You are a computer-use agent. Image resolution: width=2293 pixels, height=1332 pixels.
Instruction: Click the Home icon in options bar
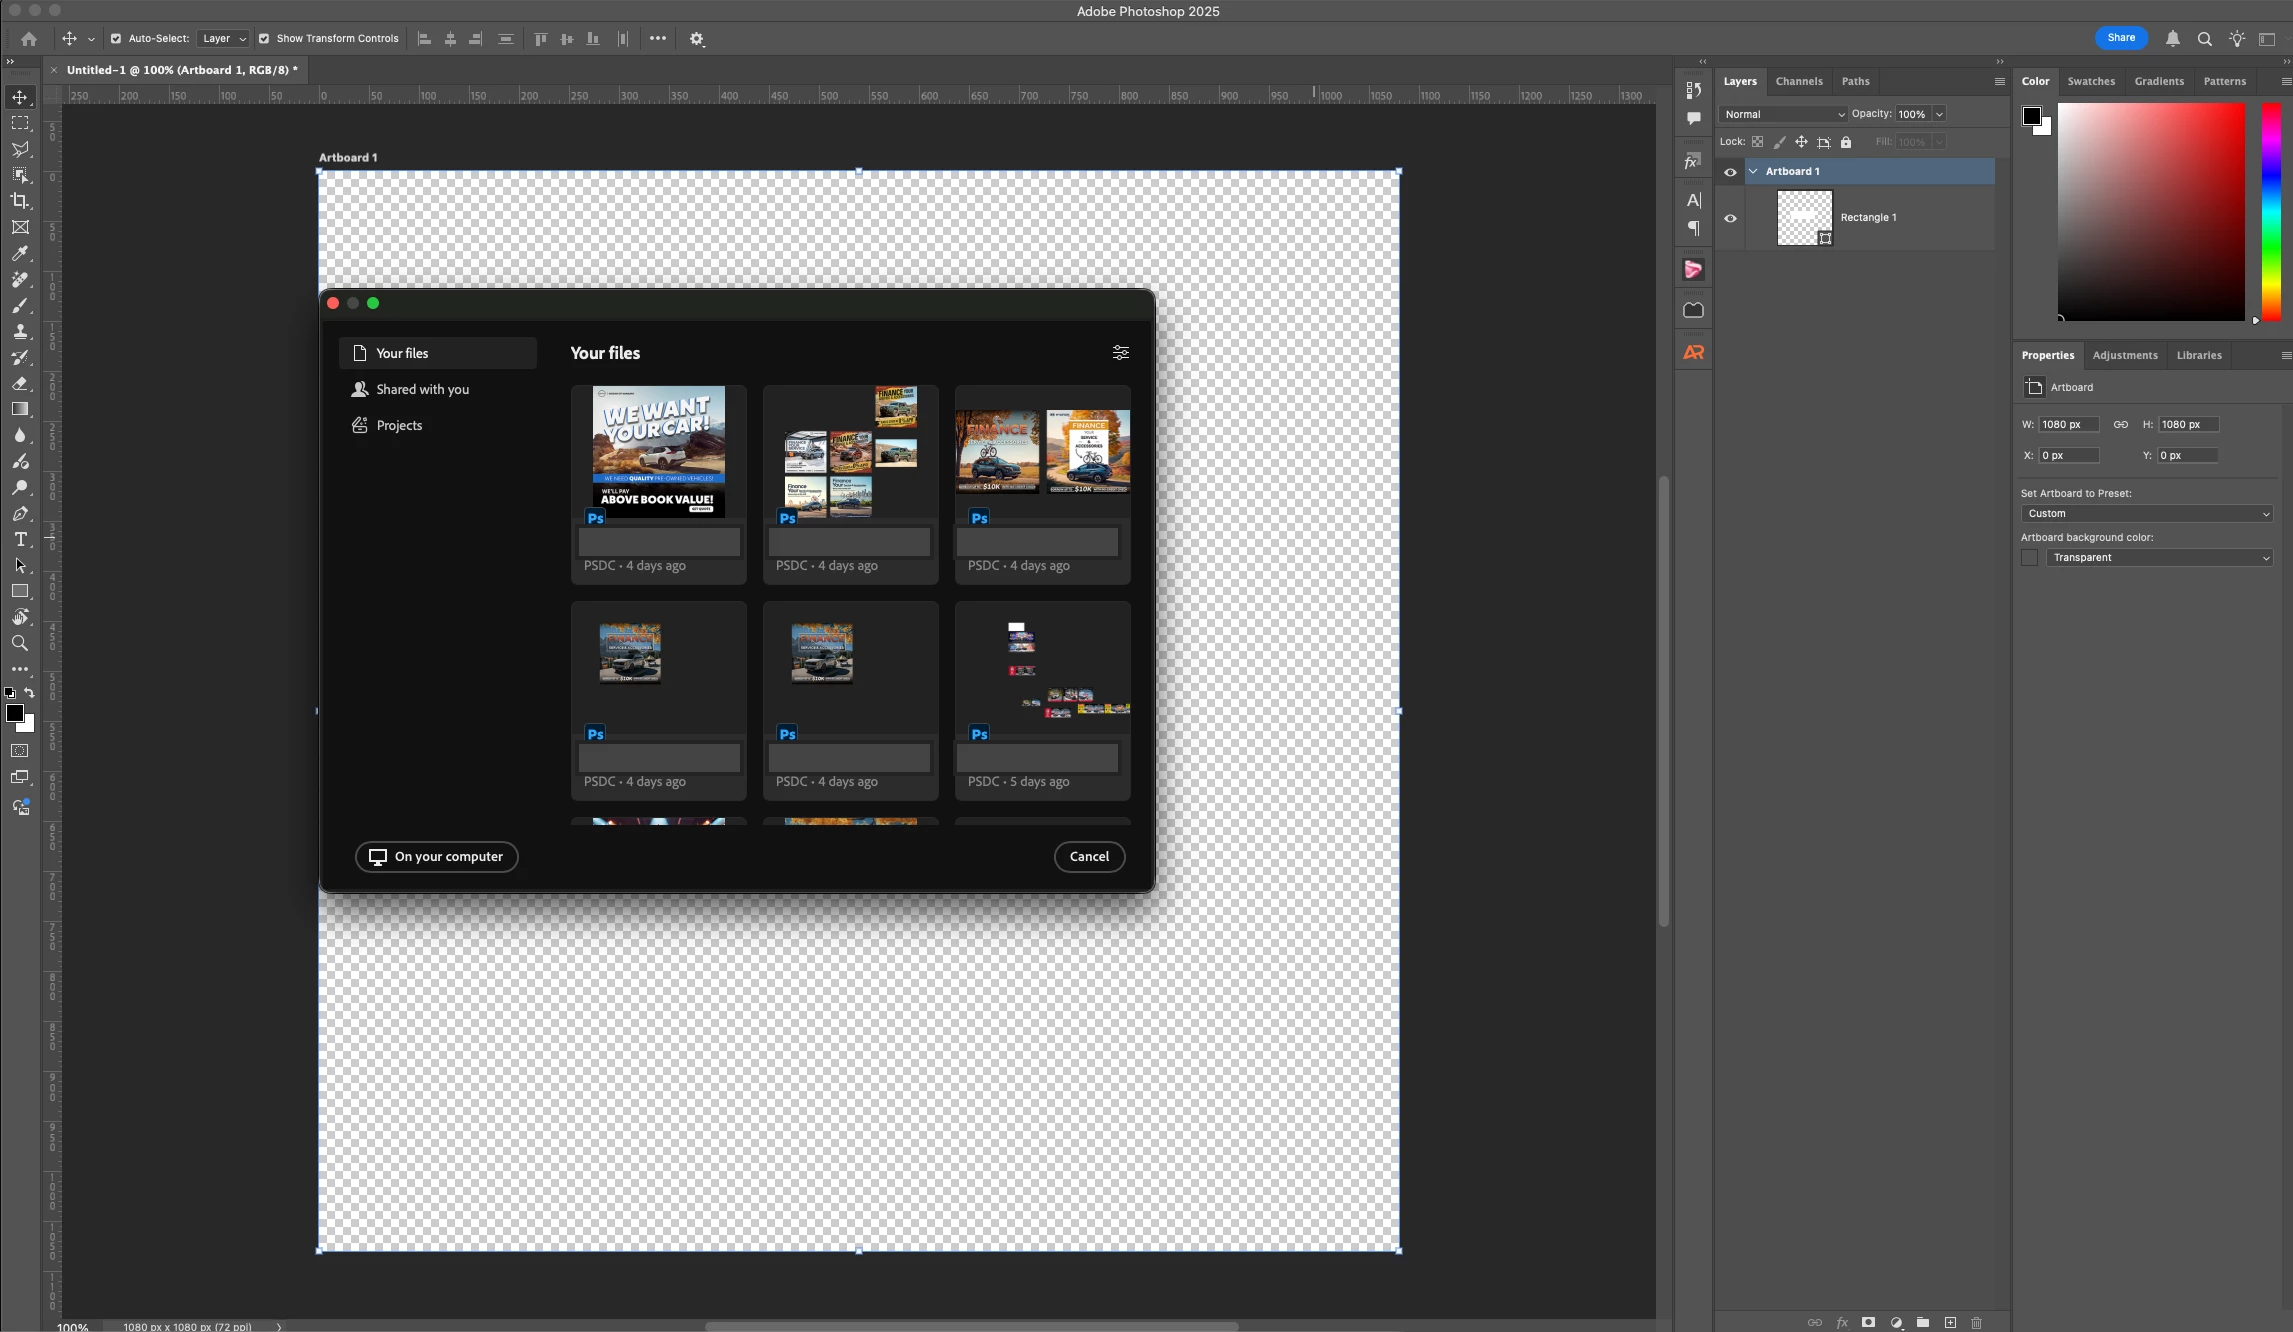tap(29, 39)
